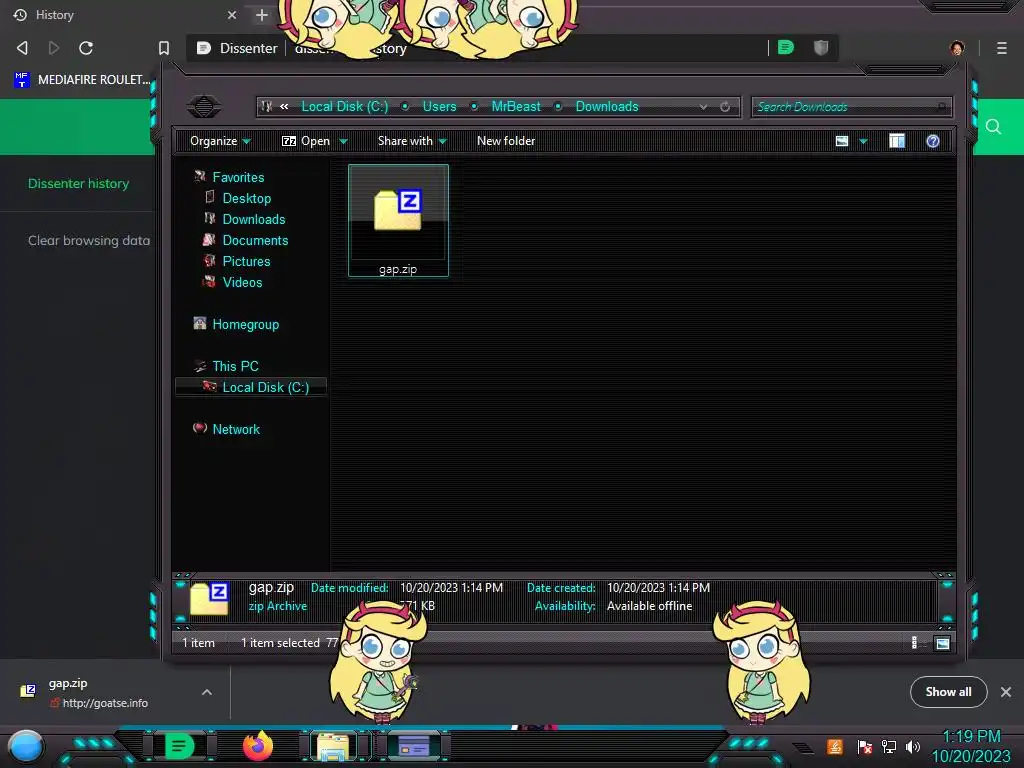The height and width of the screenshot is (768, 1024).
Task: Bookmark this page with the bookmark icon
Action: click(164, 48)
